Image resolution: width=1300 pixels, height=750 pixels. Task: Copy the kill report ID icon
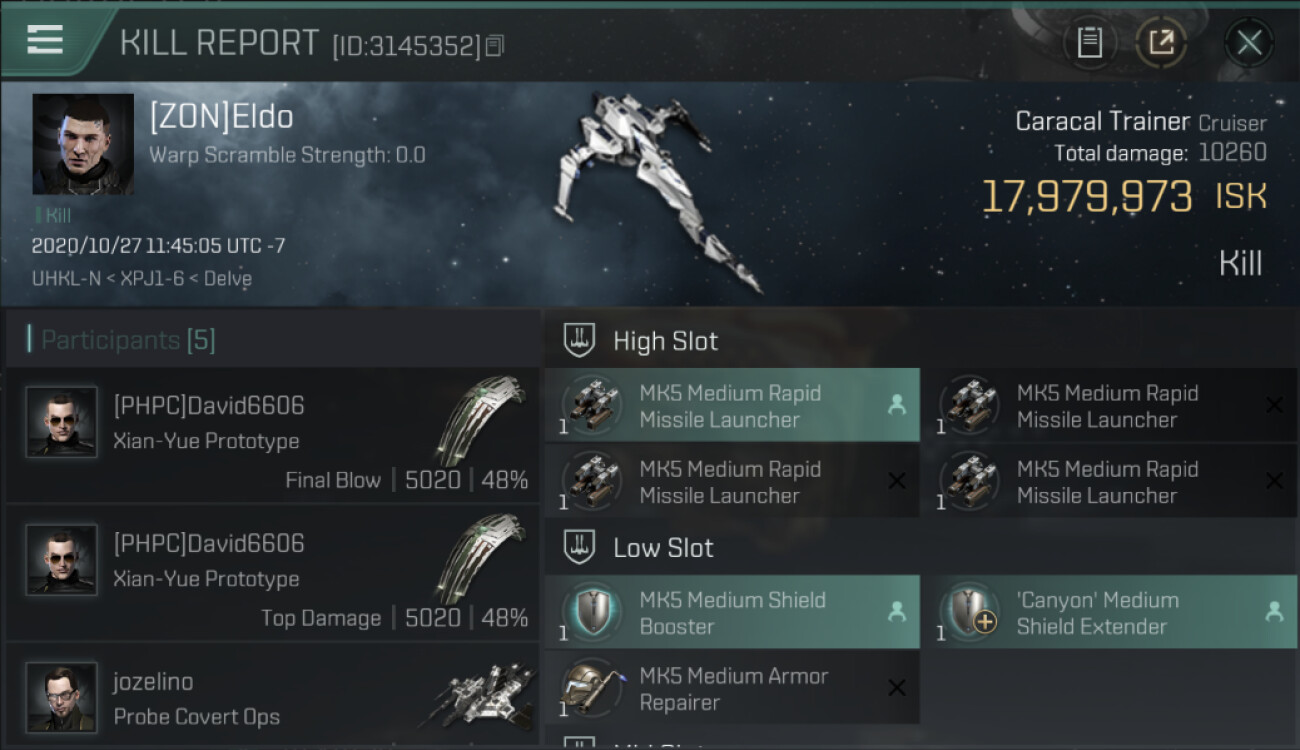[495, 45]
